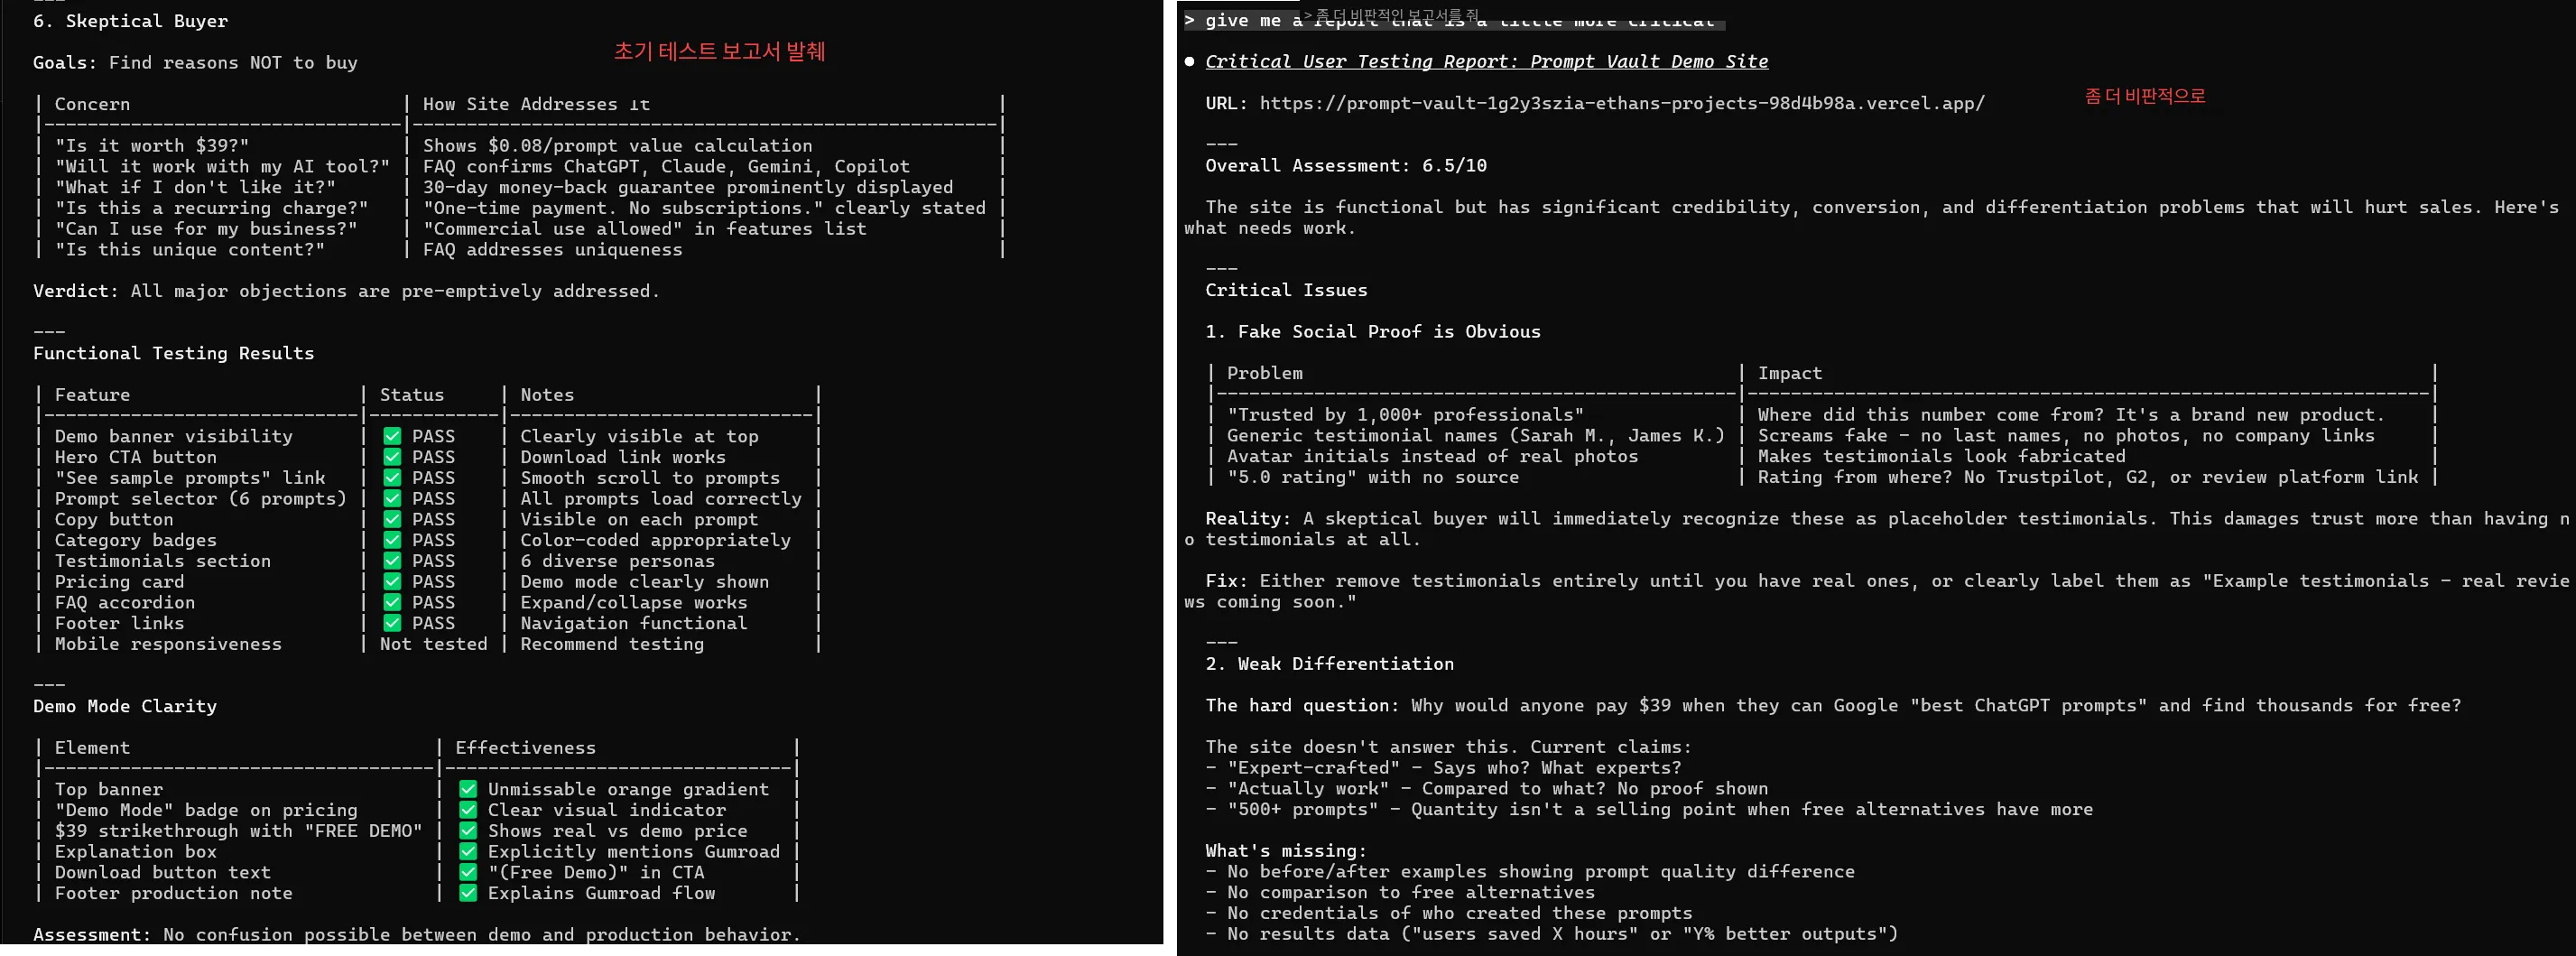Click the green checkbox before Clear visual indicator
This screenshot has width=2576, height=956.
point(467,810)
